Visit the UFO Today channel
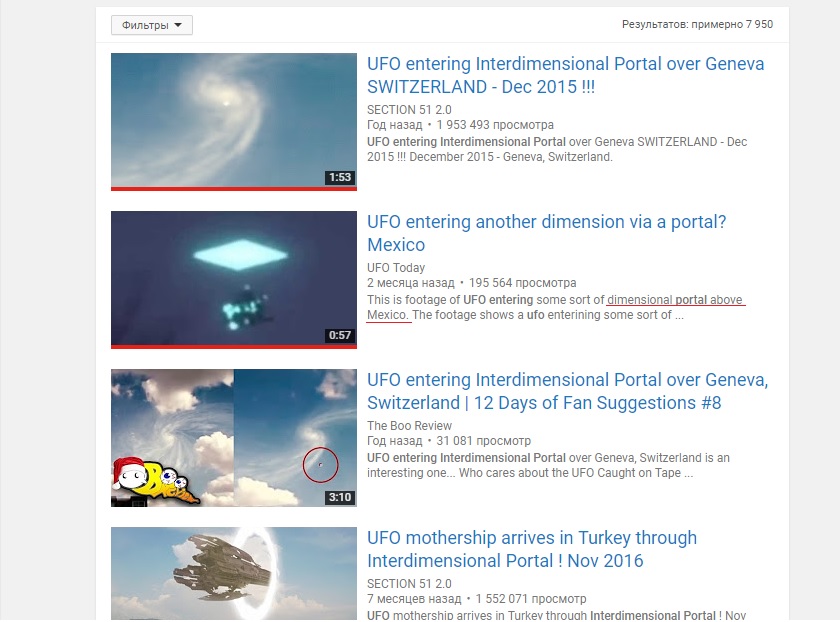The image size is (840, 622). [396, 268]
